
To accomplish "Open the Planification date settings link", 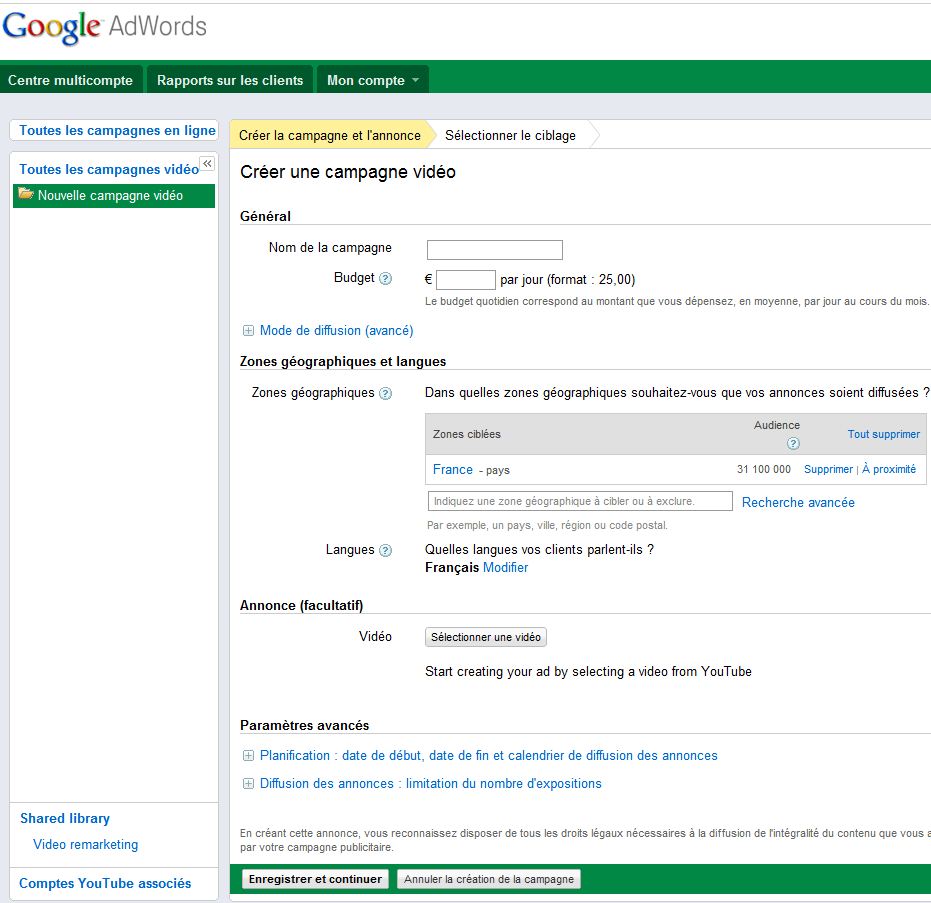I will click(489, 755).
